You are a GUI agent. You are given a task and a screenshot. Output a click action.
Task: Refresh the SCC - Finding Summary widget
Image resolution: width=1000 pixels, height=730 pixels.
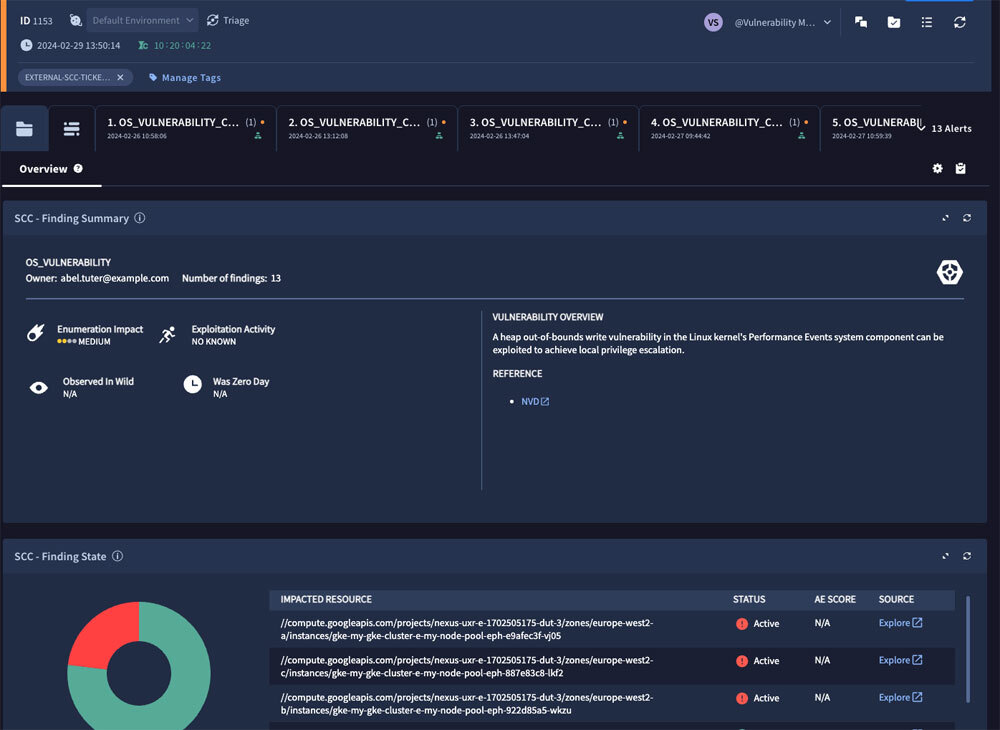coord(967,218)
